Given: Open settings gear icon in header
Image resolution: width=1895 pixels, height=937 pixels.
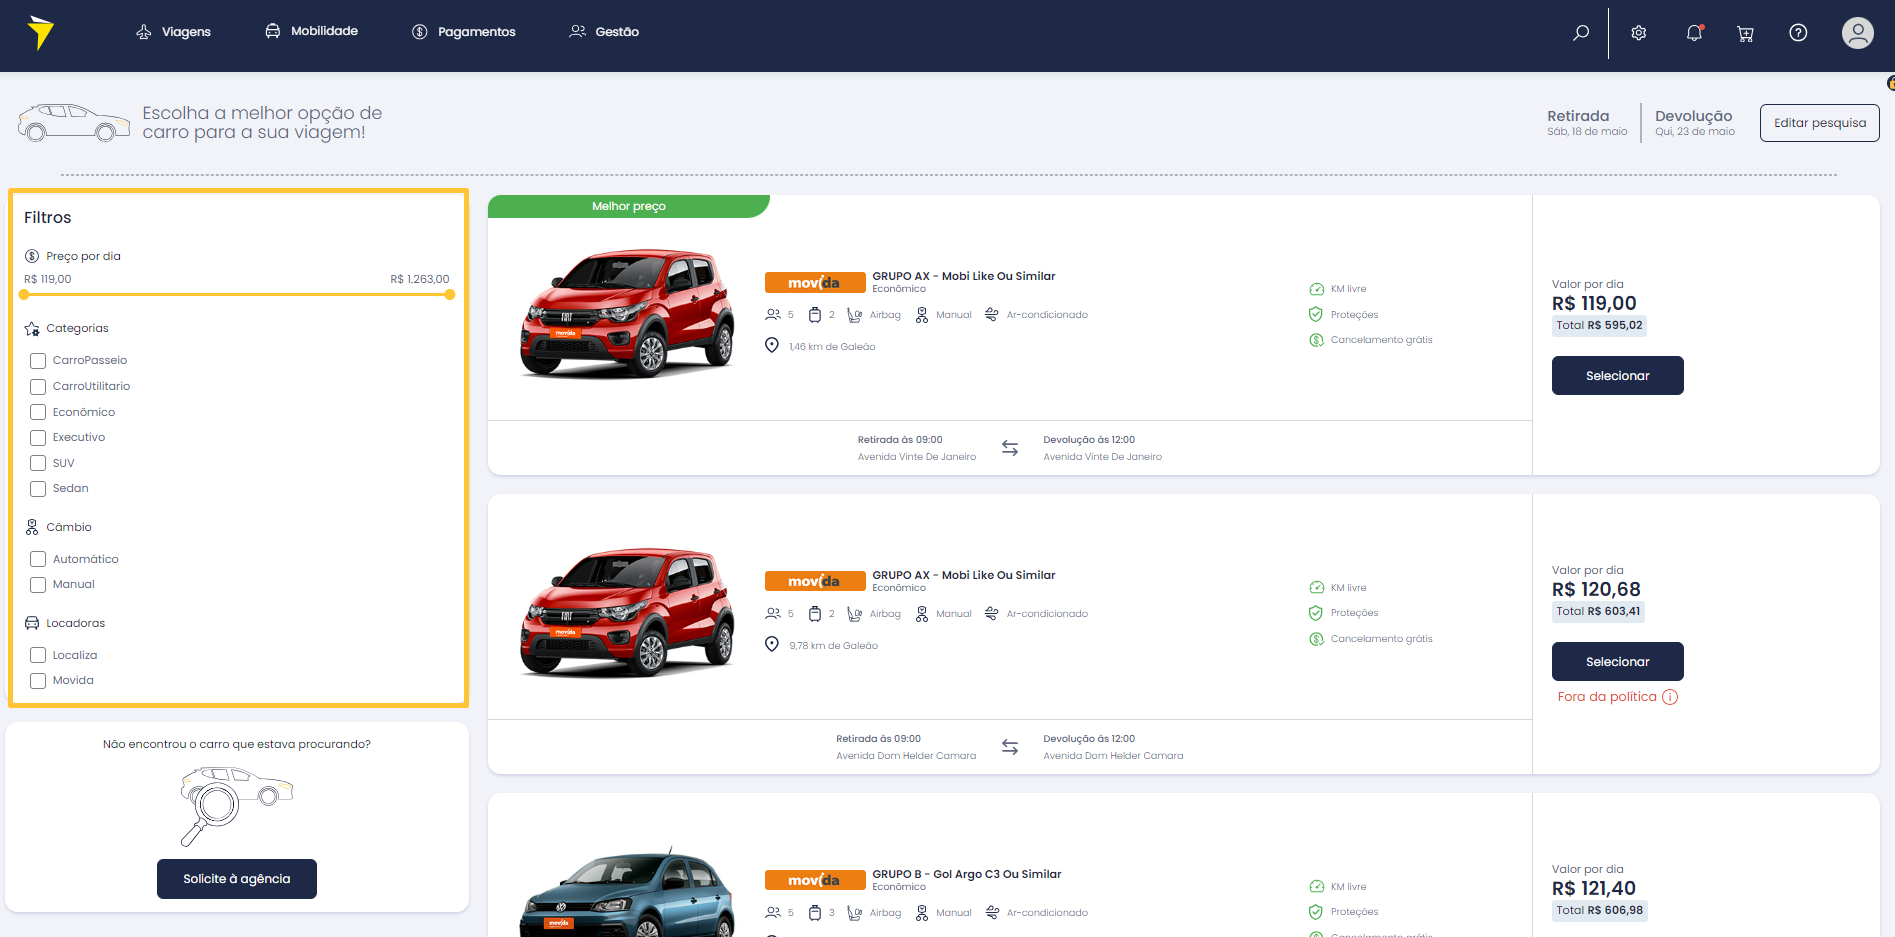Looking at the screenshot, I should [1638, 33].
